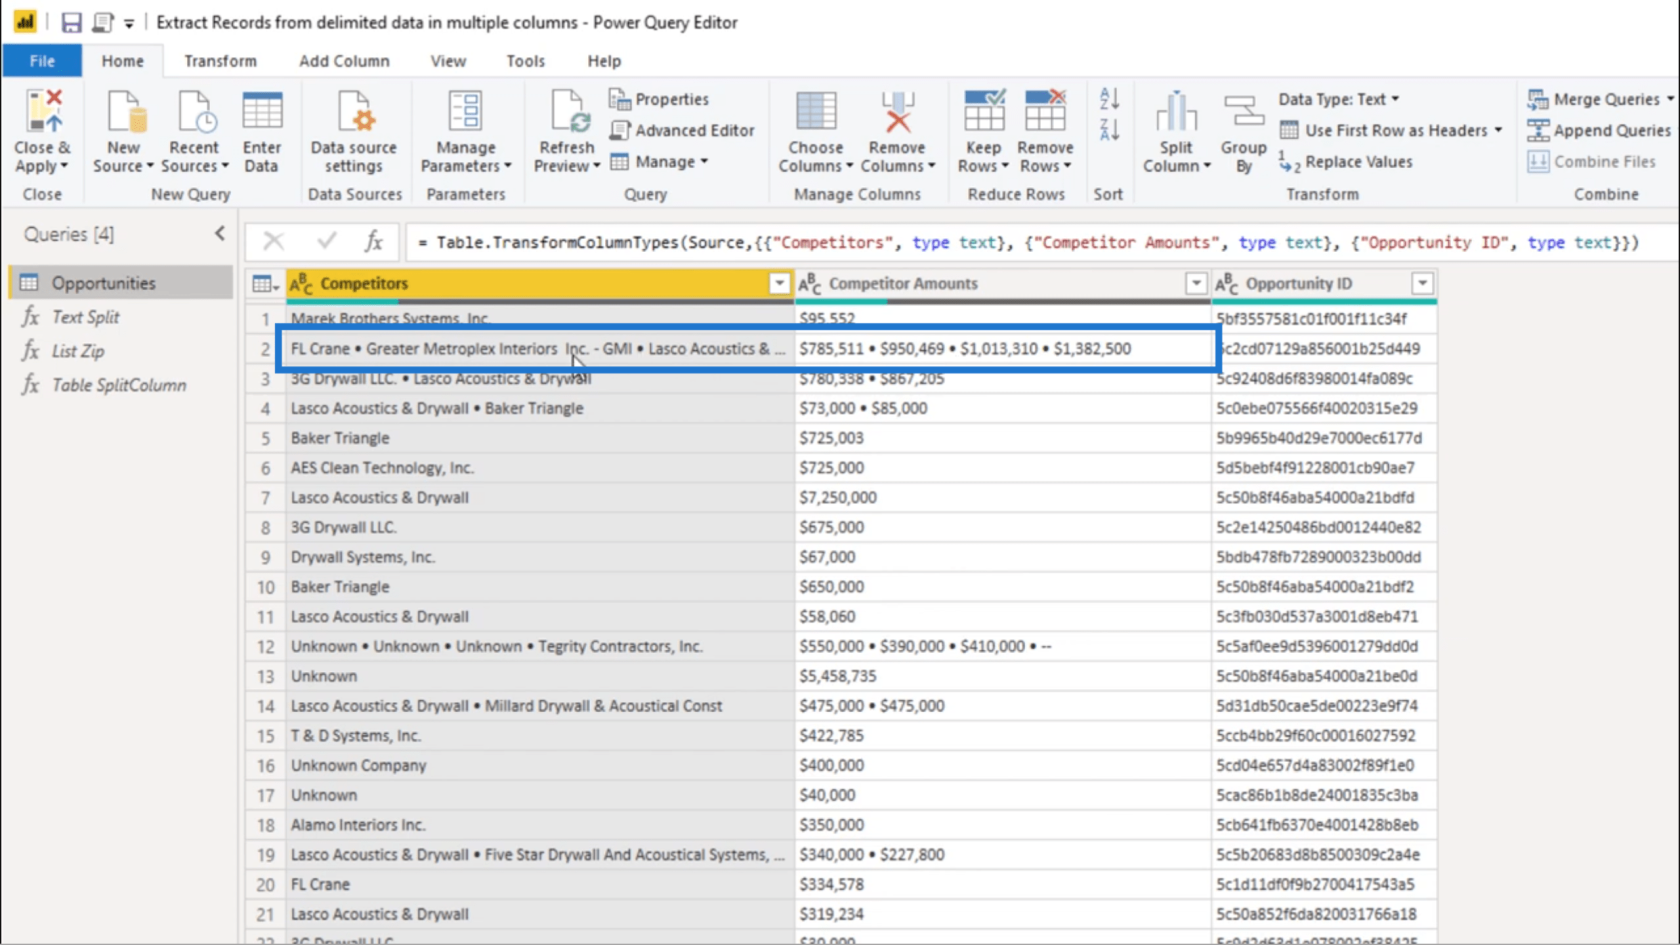This screenshot has height=945, width=1680.
Task: Click the fx formula icon
Action: point(373,241)
